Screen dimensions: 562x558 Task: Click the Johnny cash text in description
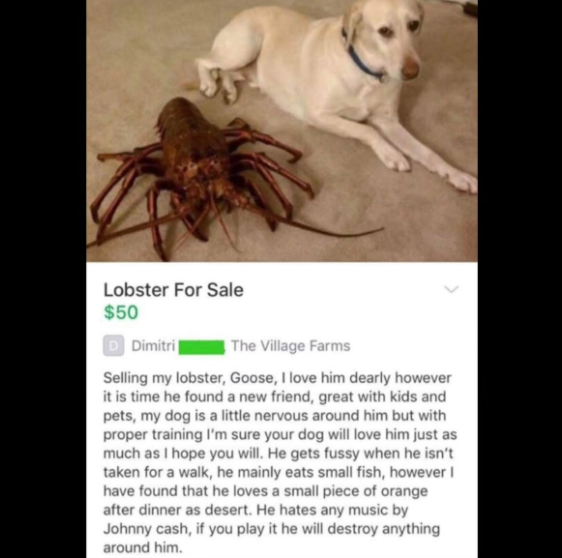coord(147,529)
